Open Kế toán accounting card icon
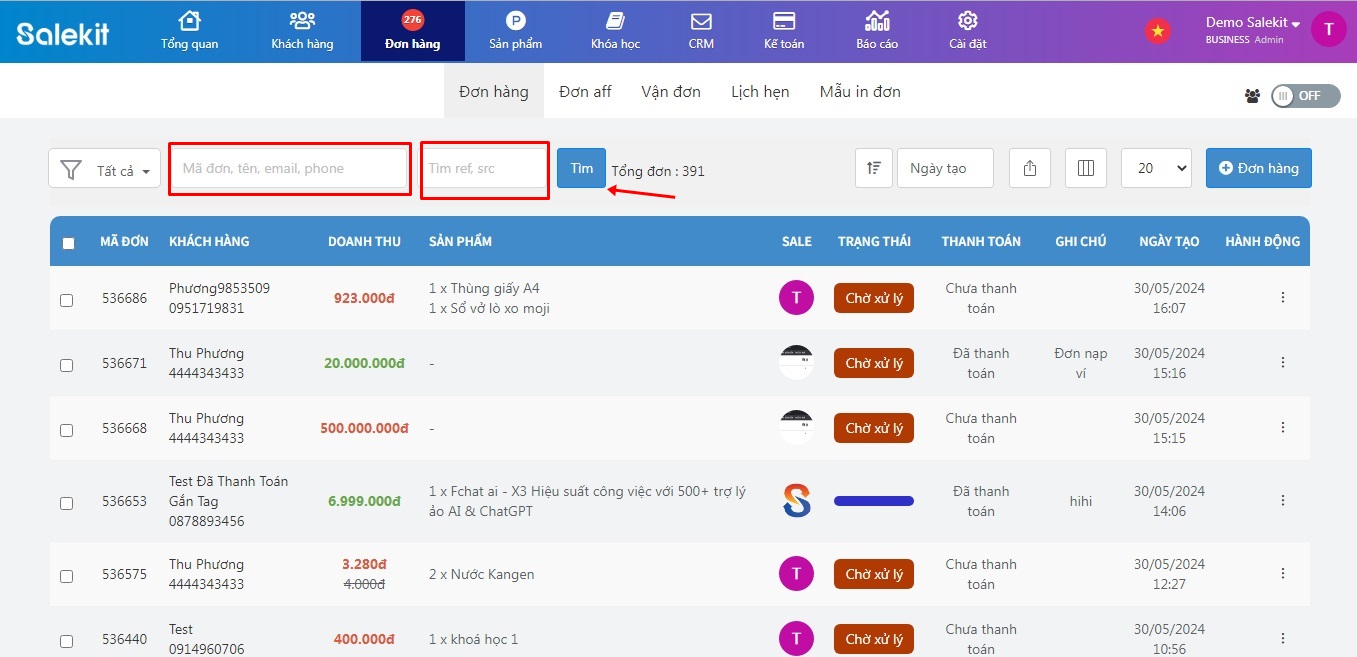This screenshot has width=1357, height=657. (x=784, y=21)
